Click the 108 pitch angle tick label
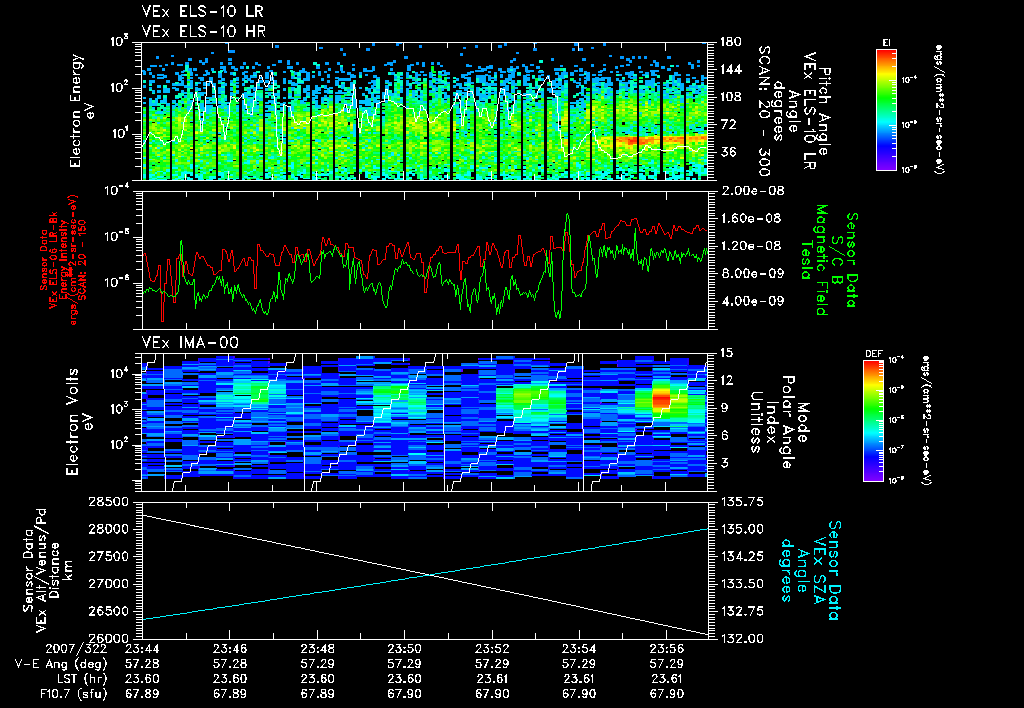This screenshot has height=708, width=1024. 730,97
